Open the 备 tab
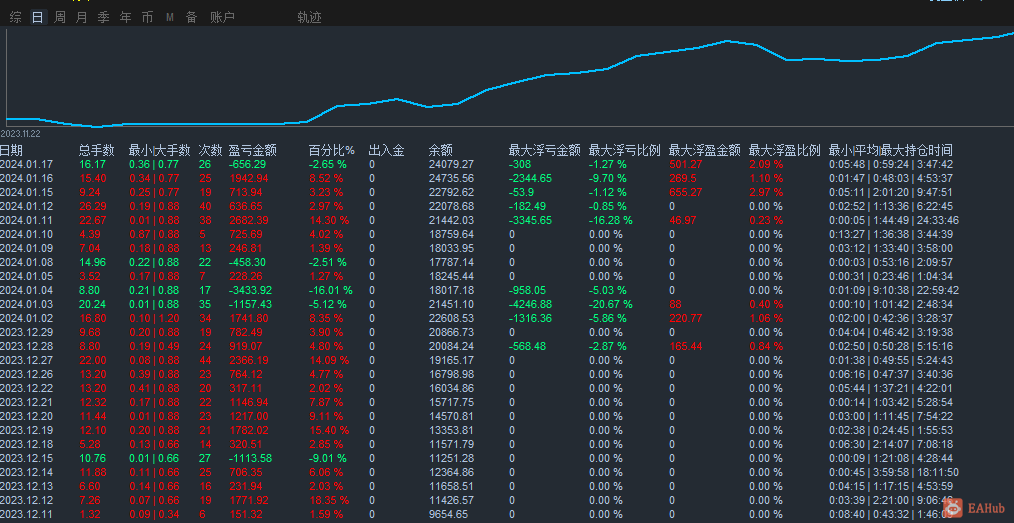1014x523 pixels. click(x=191, y=17)
